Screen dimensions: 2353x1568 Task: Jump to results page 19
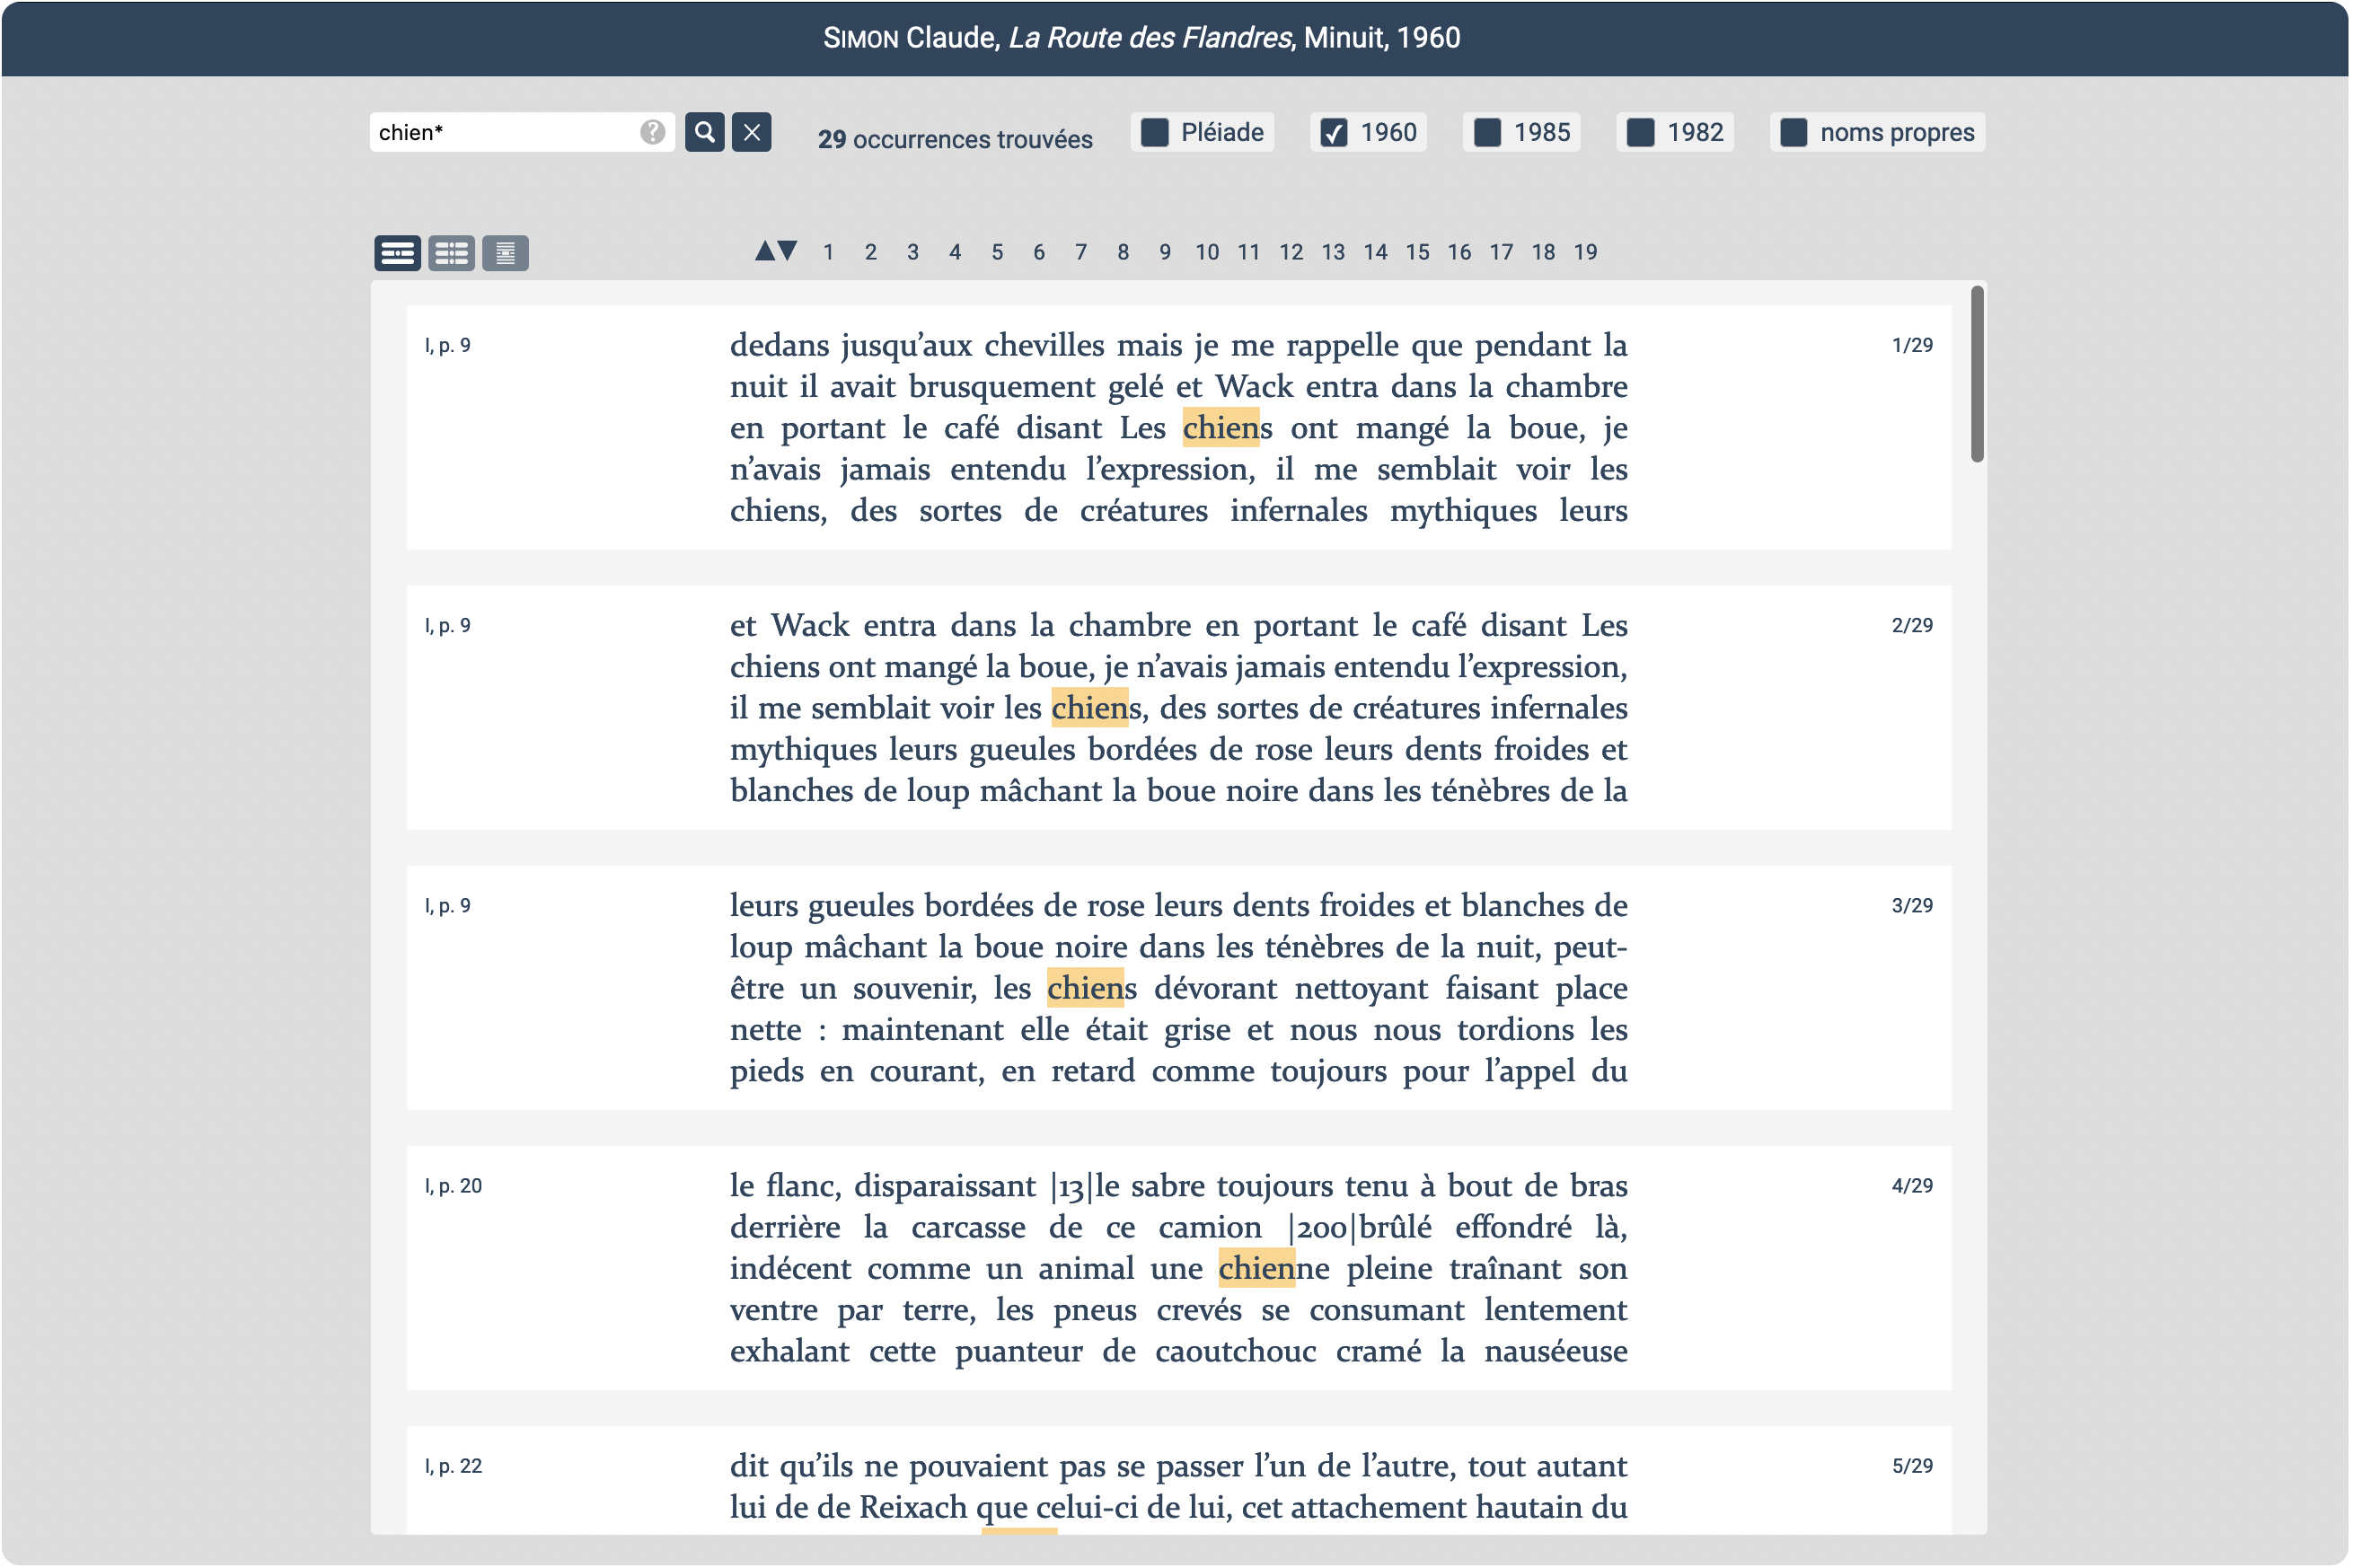[x=1585, y=252]
